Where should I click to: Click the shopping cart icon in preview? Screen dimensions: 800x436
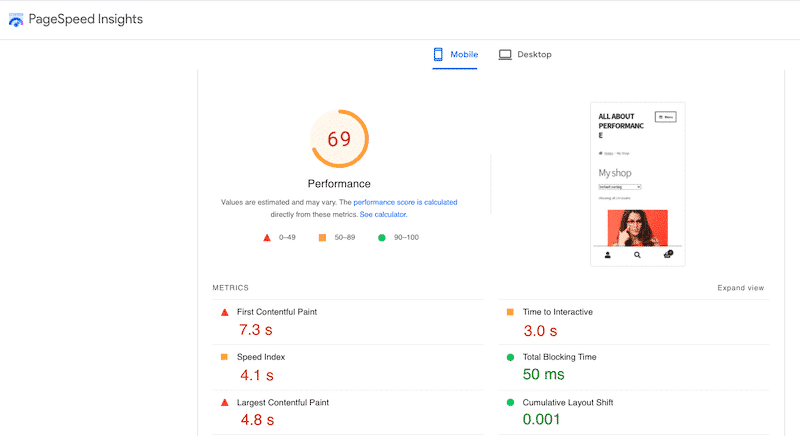[668, 254]
